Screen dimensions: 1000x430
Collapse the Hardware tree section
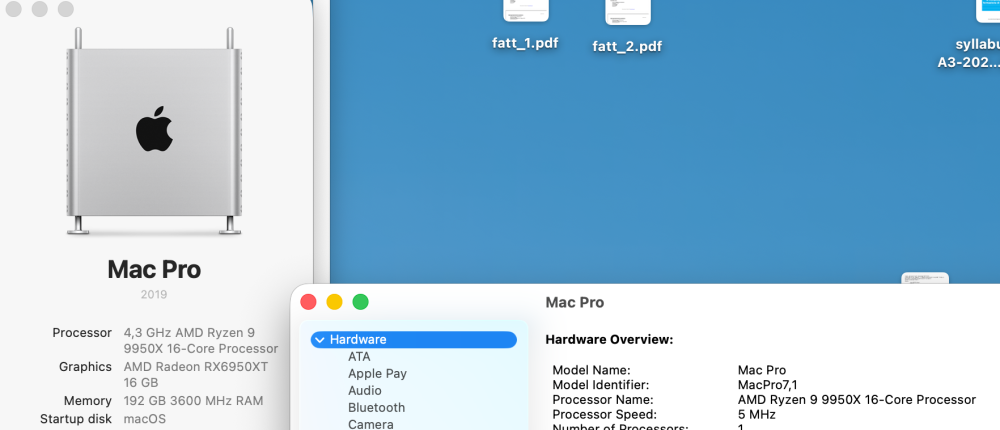tap(320, 340)
